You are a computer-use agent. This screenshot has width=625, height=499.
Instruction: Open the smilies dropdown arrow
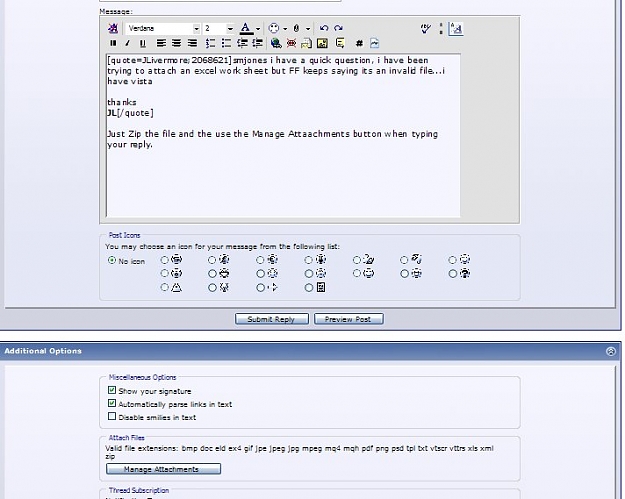(x=285, y=29)
